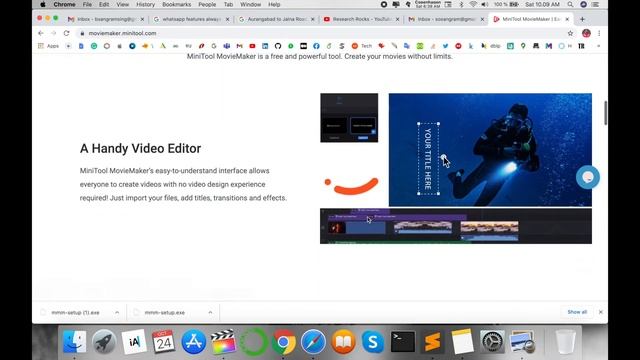This screenshot has height=360, width=640.
Task: Click the diver video preview image
Action: pyautogui.click(x=490, y=149)
